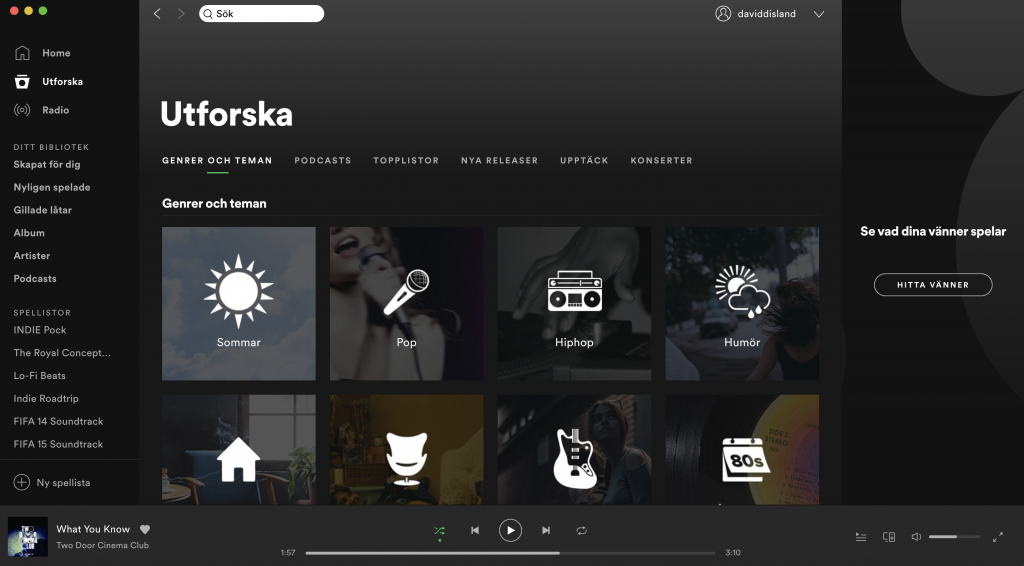The height and width of the screenshot is (566, 1024).
Task: Click the What You Know album art
Action: (27, 537)
